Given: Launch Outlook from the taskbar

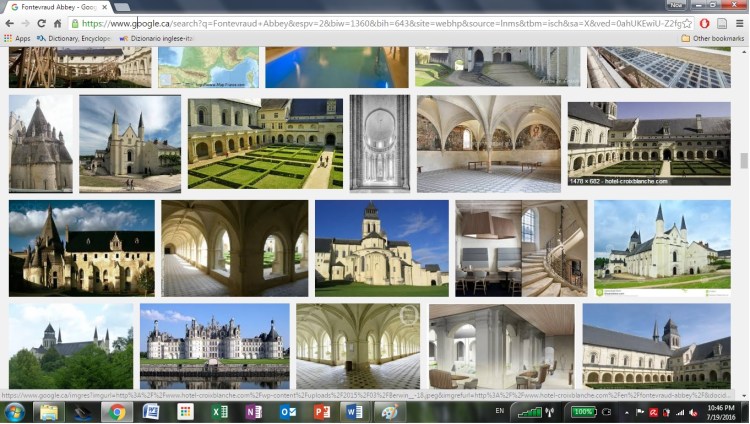Looking at the screenshot, I should click(288, 412).
